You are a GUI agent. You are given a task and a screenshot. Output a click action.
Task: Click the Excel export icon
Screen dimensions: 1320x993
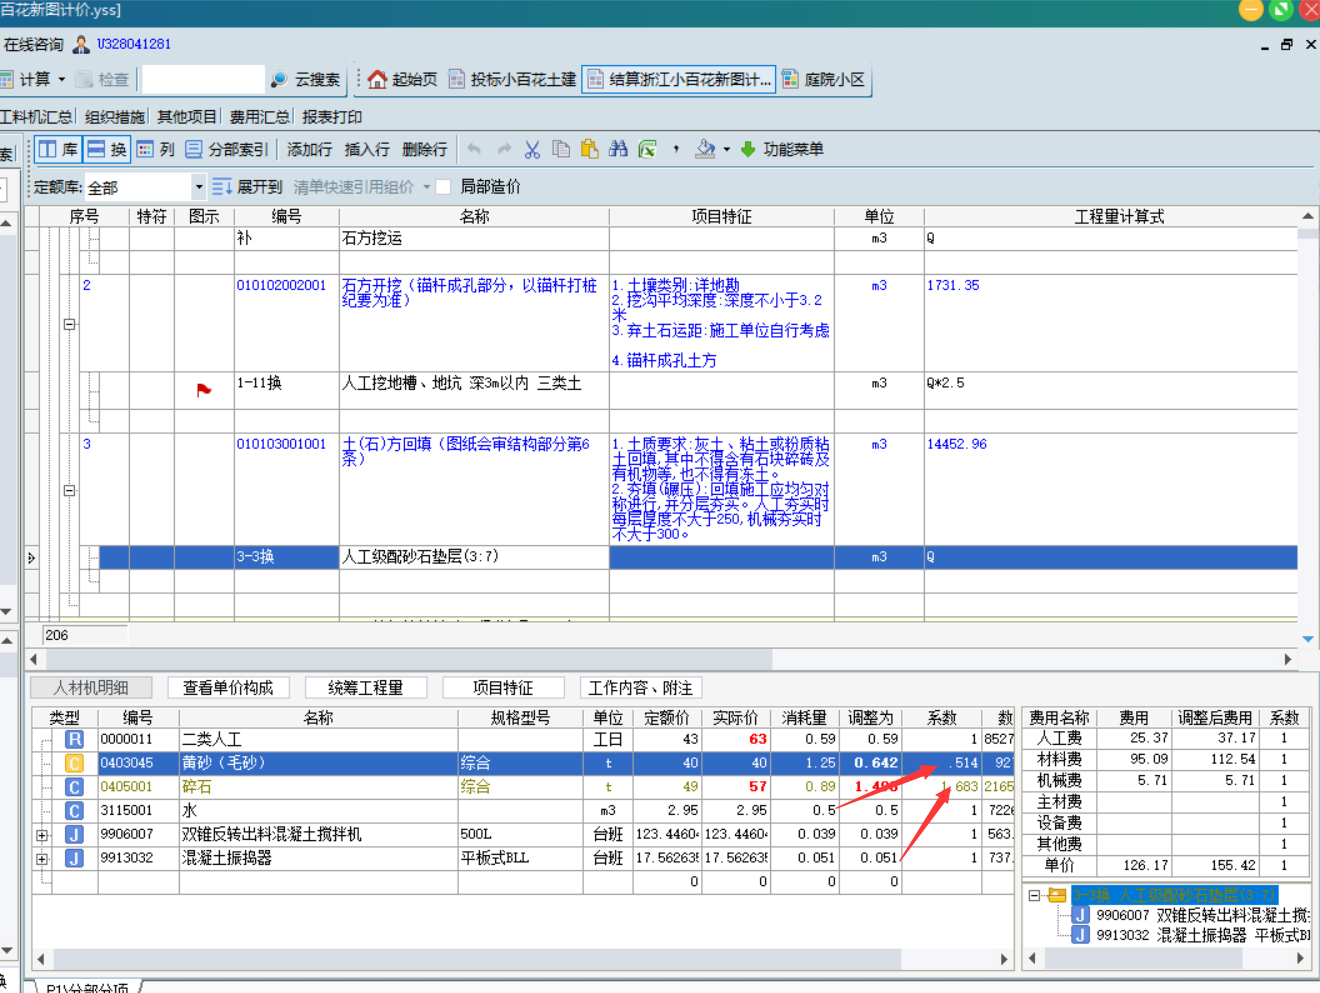tap(648, 149)
